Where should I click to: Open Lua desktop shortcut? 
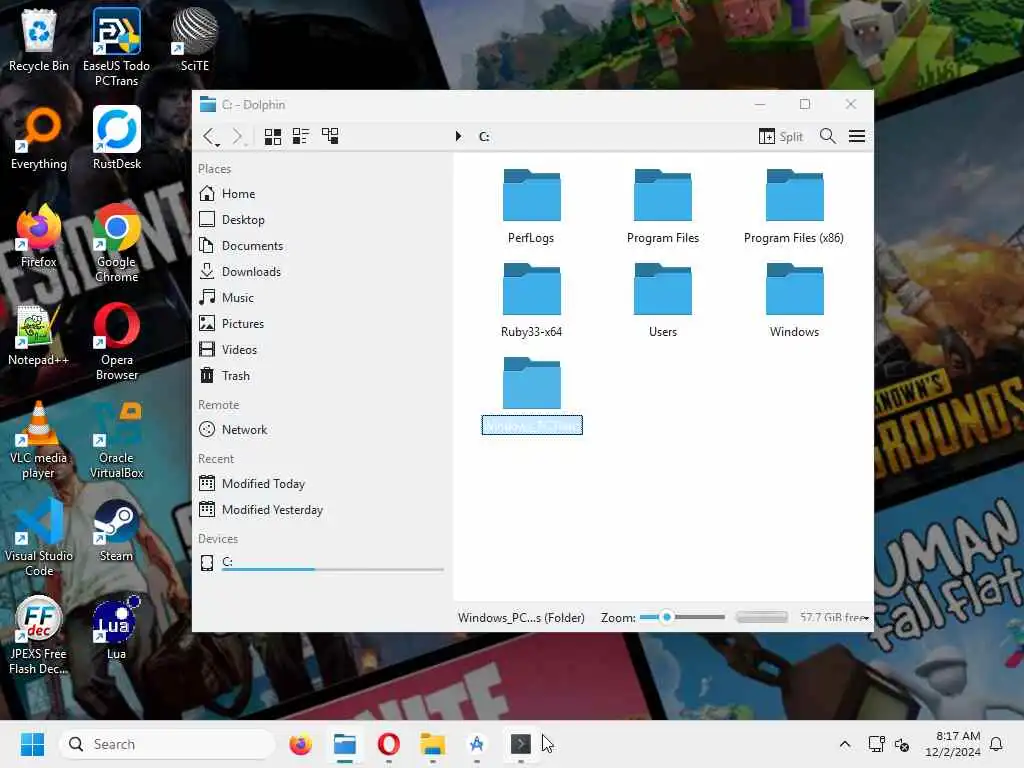tap(116, 628)
